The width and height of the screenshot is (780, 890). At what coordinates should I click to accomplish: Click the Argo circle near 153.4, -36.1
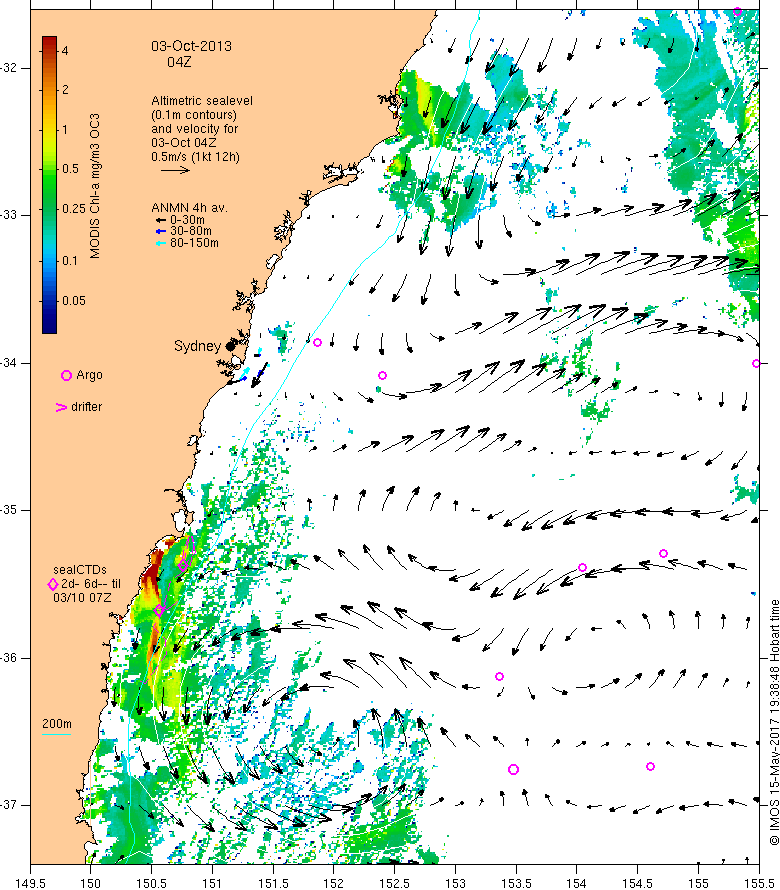coord(500,677)
